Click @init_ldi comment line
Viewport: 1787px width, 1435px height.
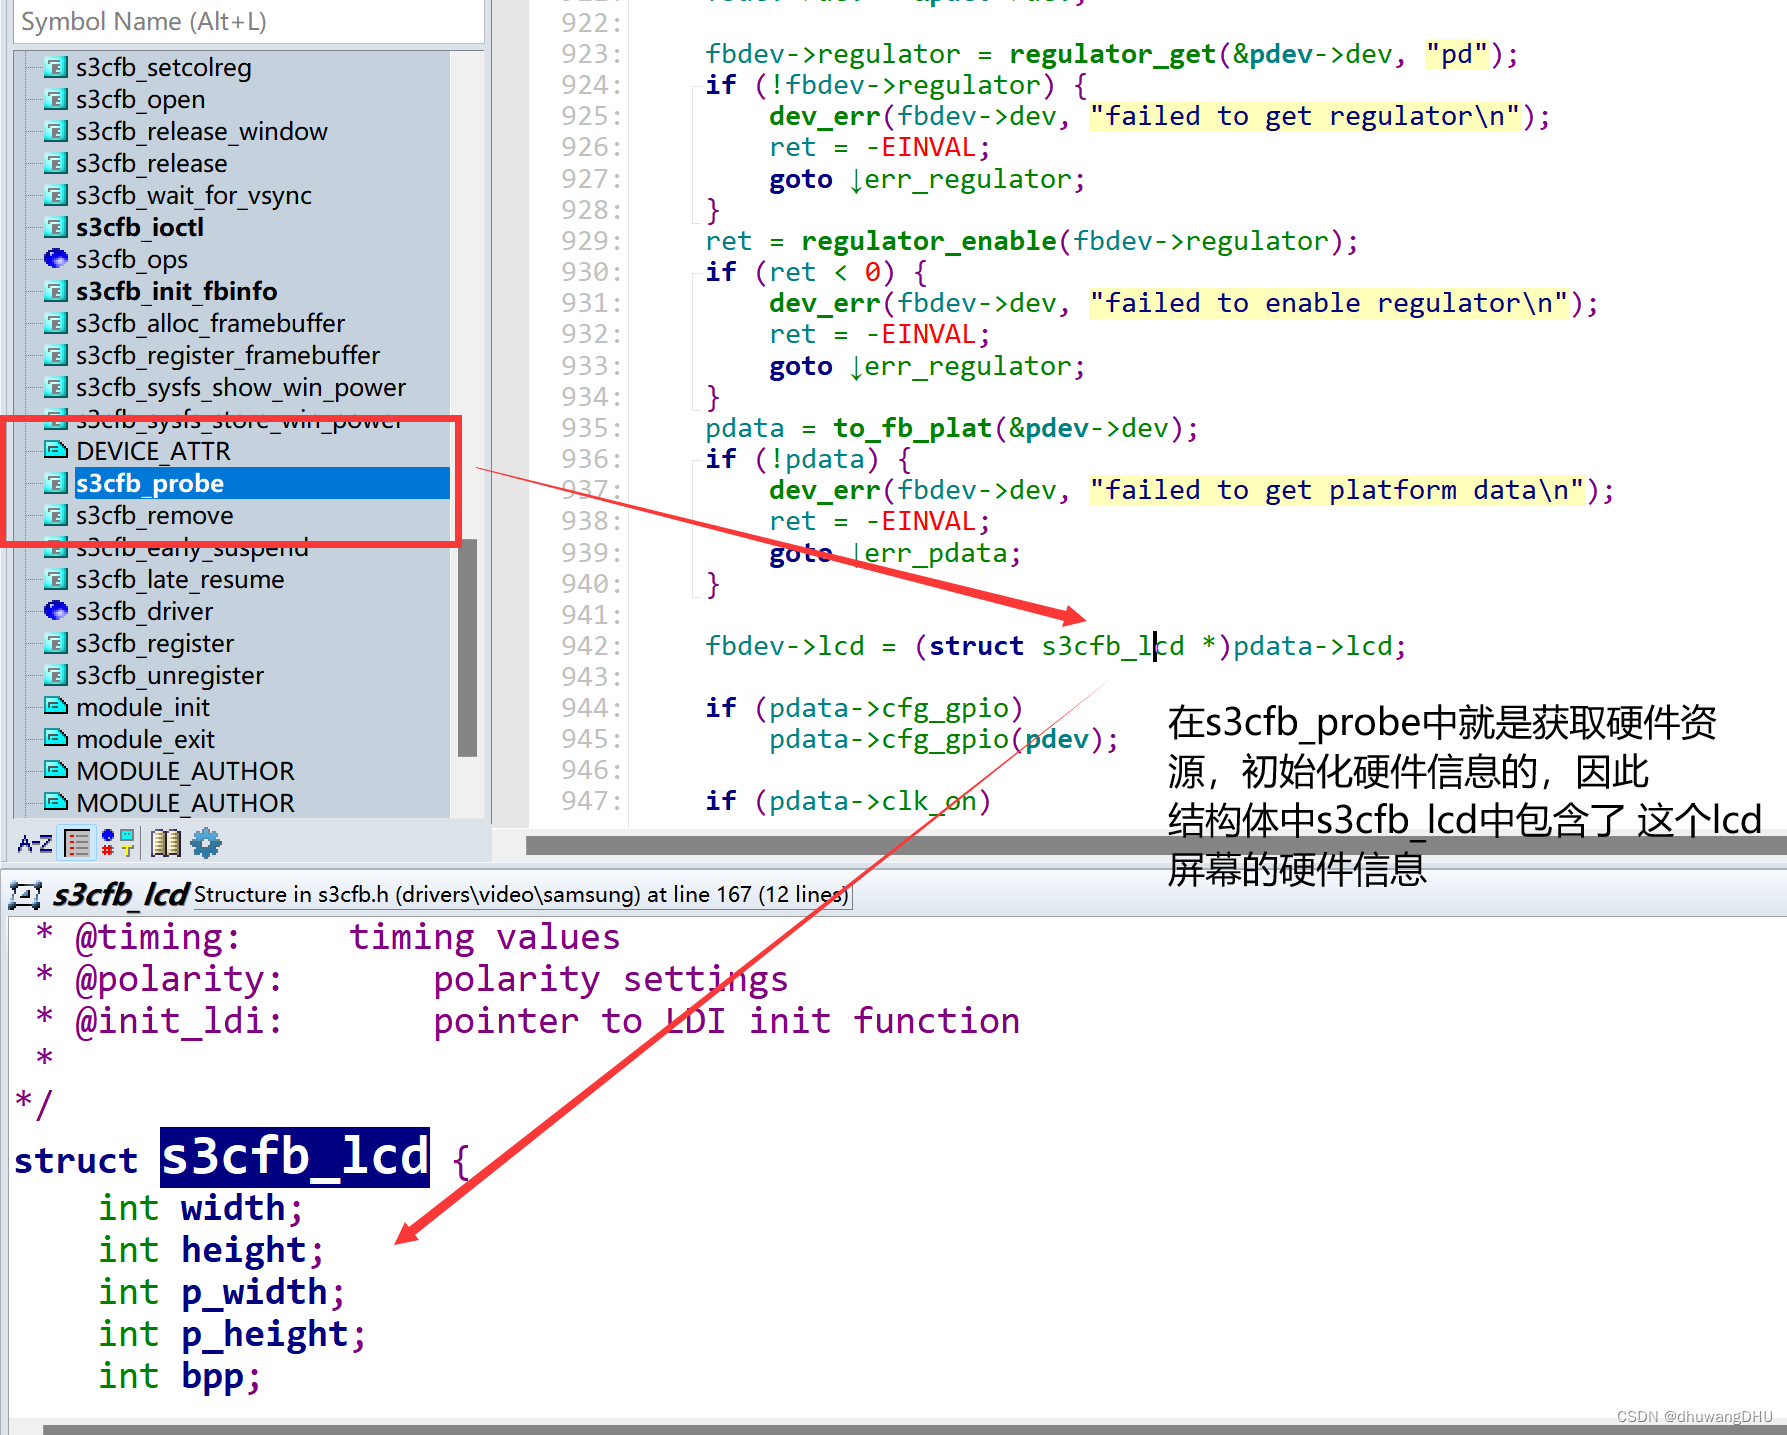[x=528, y=1021]
